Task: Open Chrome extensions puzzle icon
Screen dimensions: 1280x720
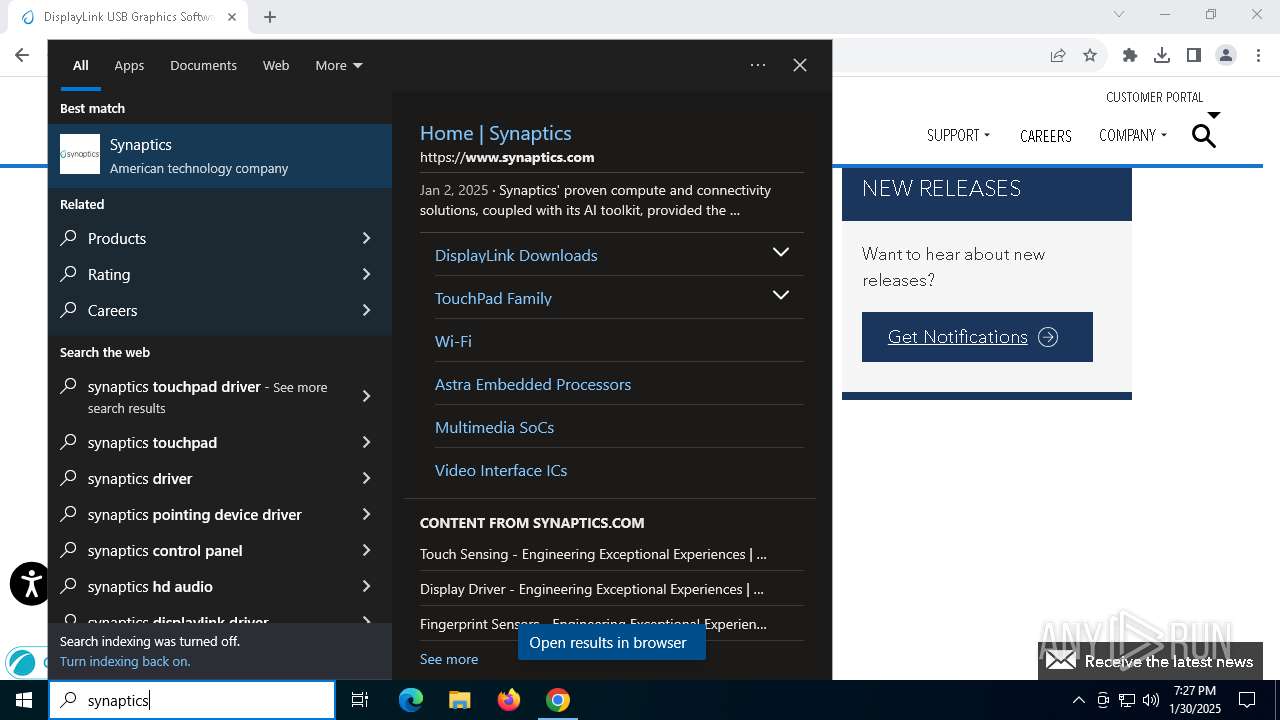Action: coord(1130,56)
